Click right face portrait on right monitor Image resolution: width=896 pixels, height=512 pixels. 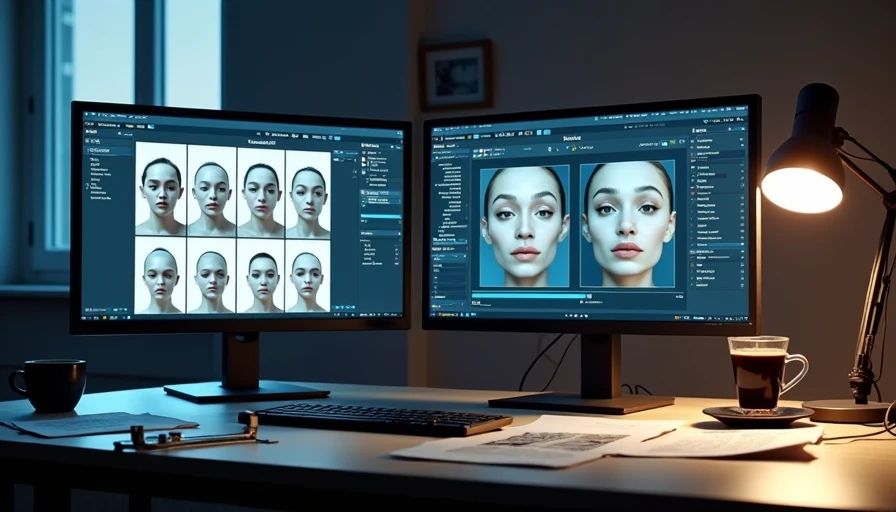click(627, 223)
